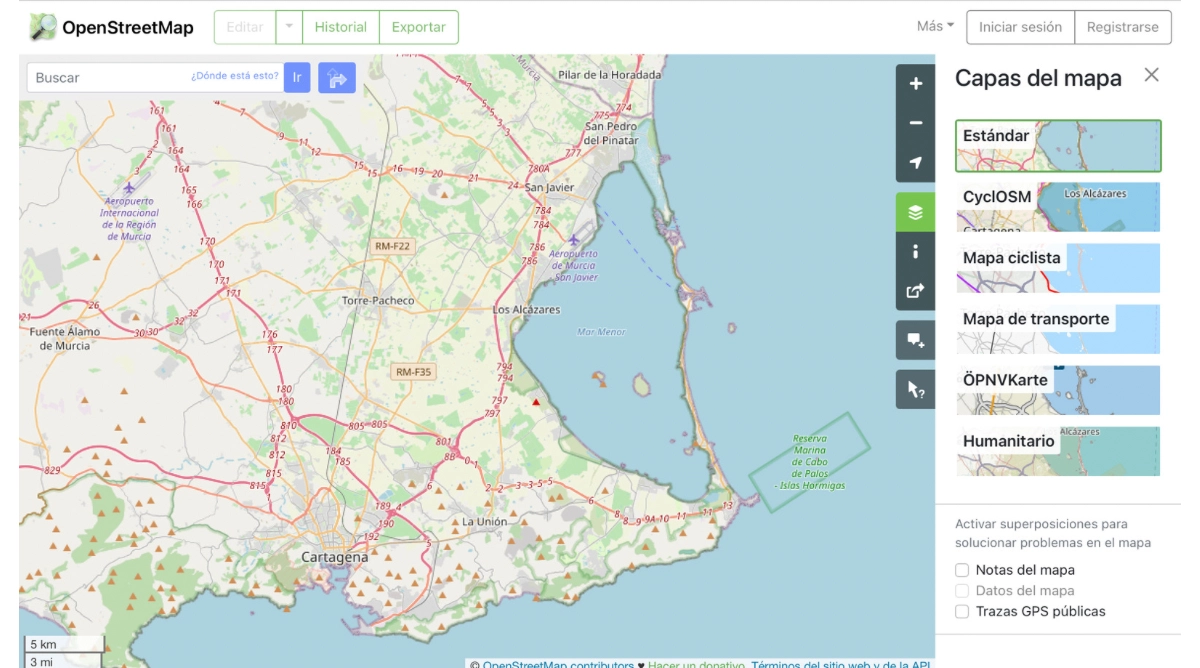Open the Editar dropdown arrow

(289, 27)
